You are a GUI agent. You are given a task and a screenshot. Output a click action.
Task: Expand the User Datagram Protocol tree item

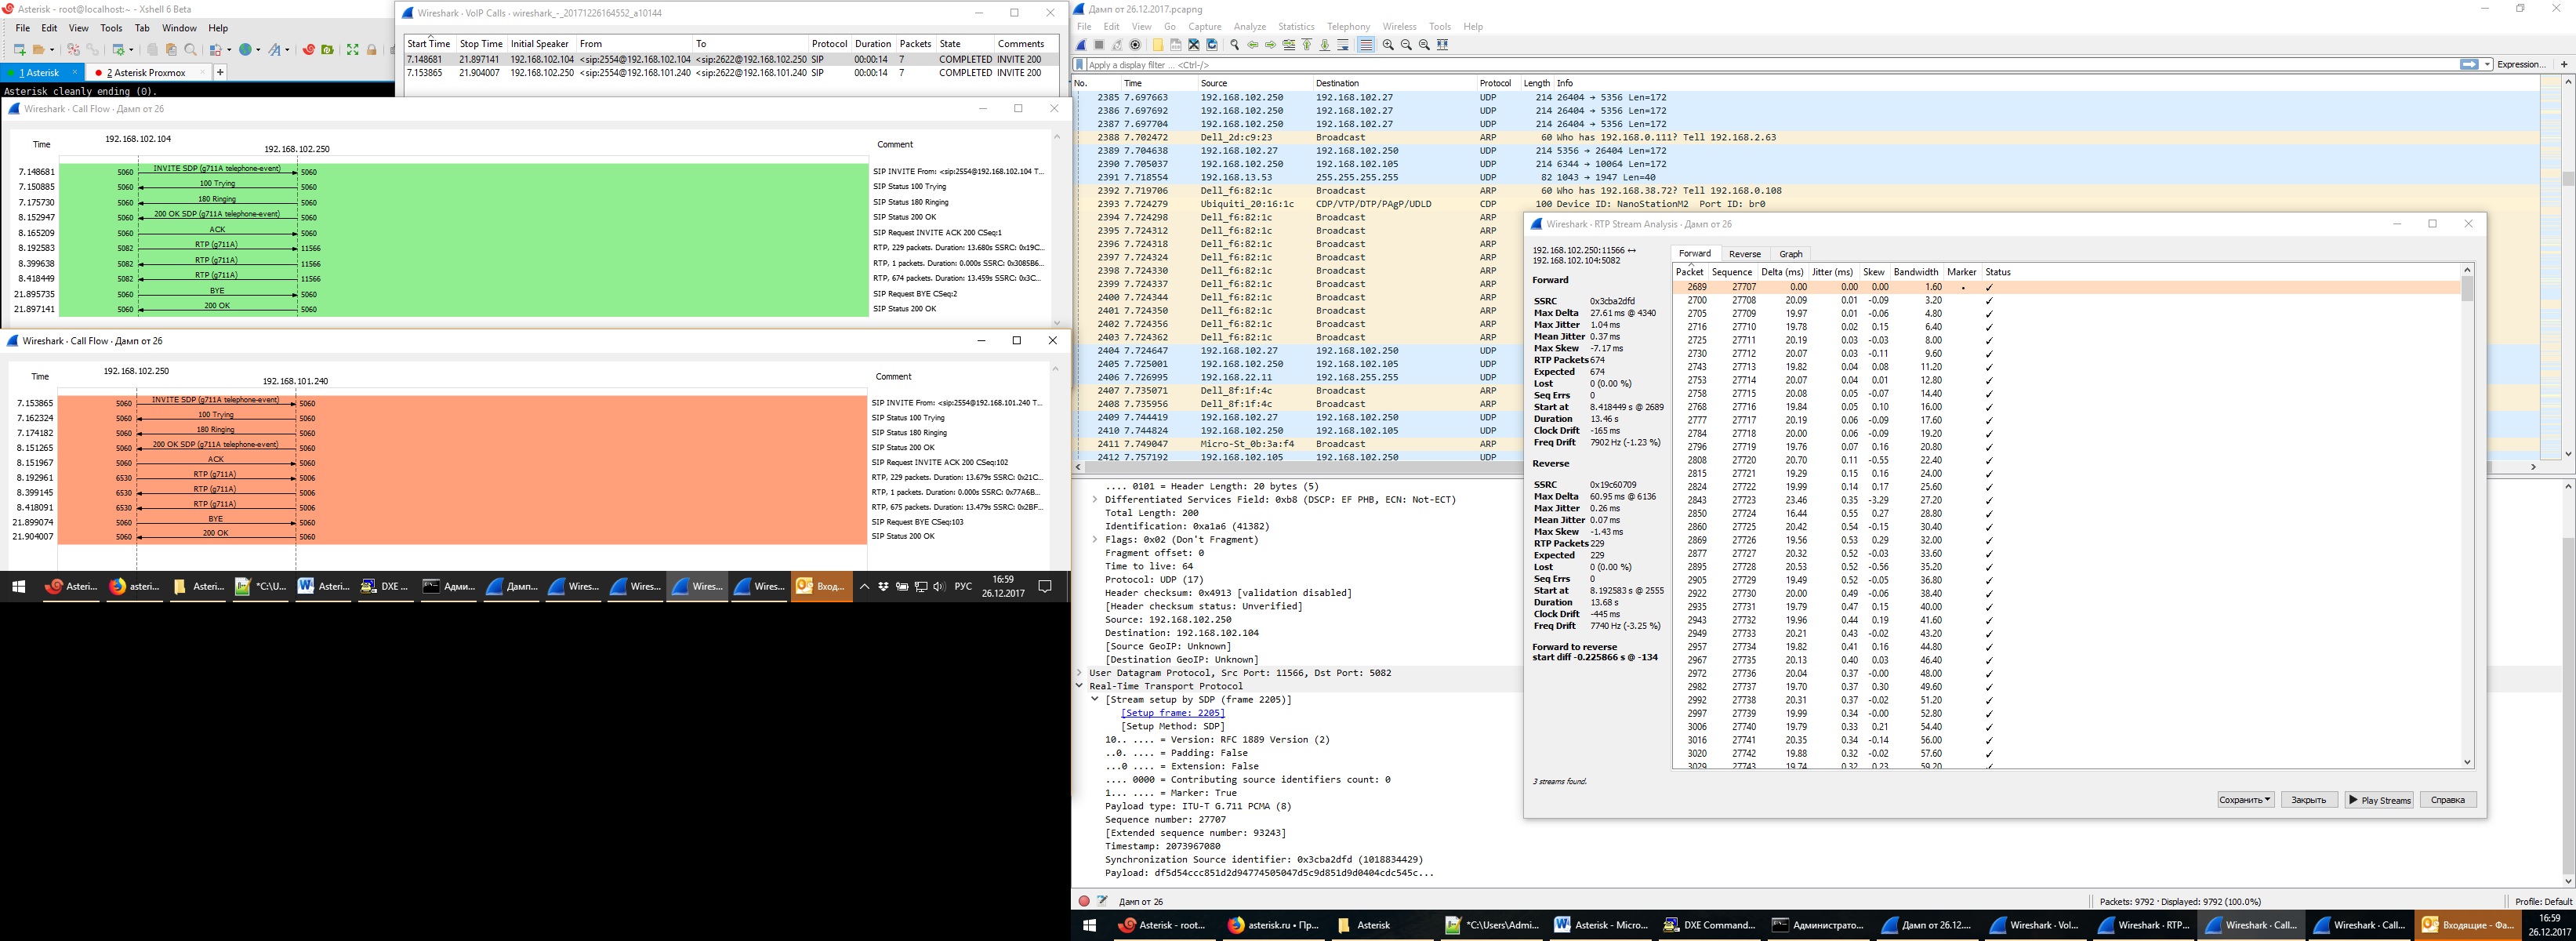1079,673
